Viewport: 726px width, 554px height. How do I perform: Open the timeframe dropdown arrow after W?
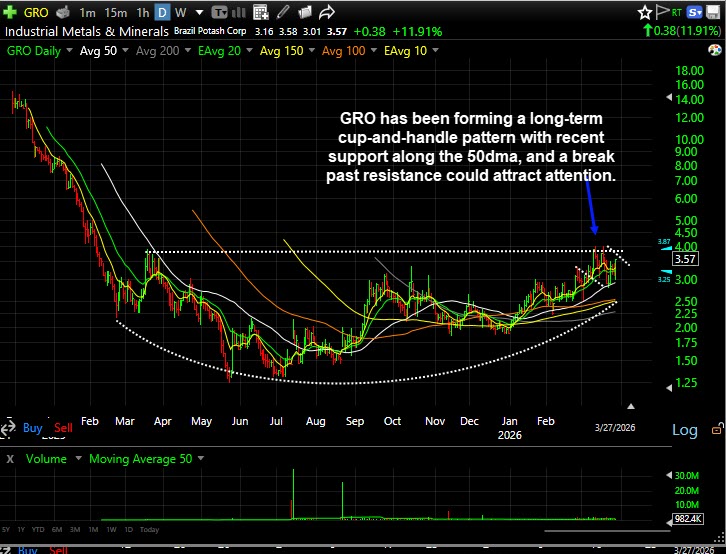point(199,12)
